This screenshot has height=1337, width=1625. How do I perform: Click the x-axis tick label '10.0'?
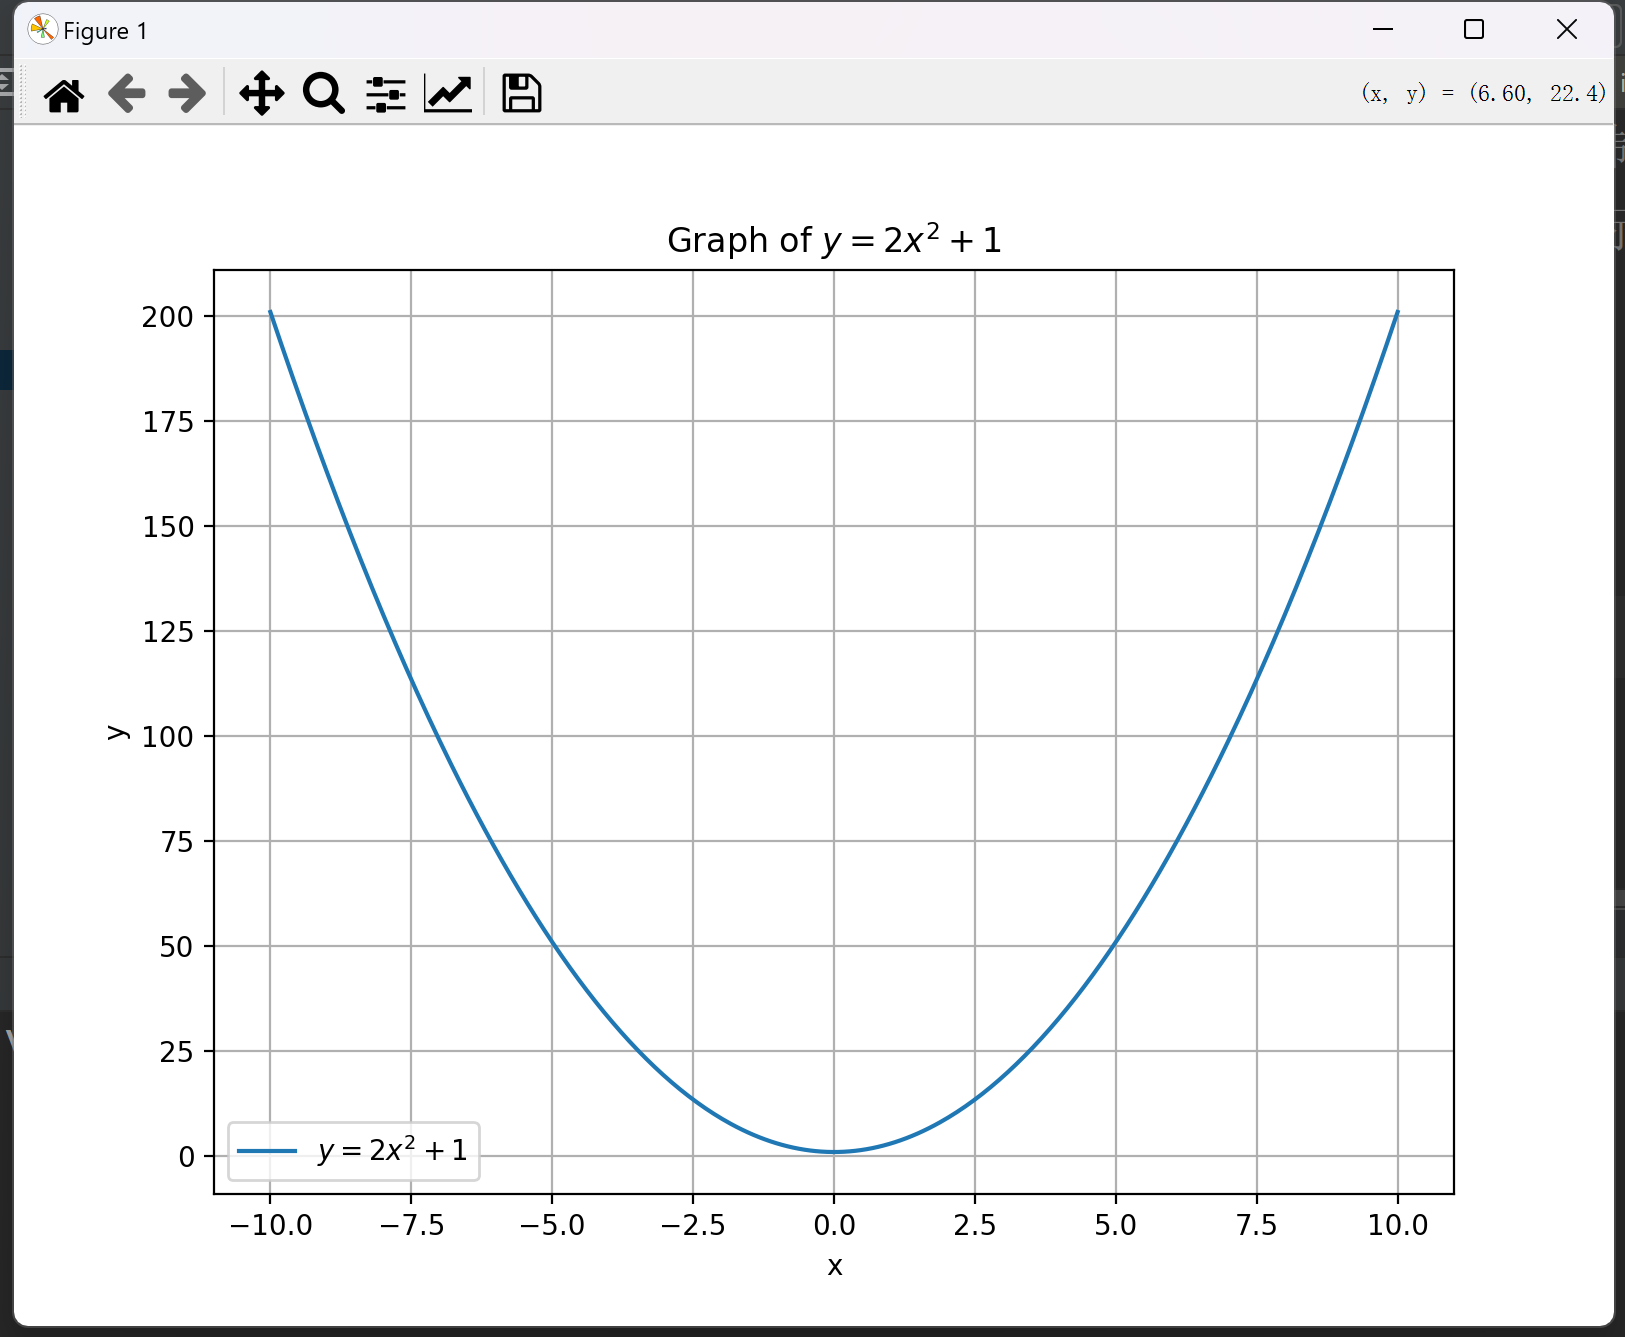coord(1398,1225)
